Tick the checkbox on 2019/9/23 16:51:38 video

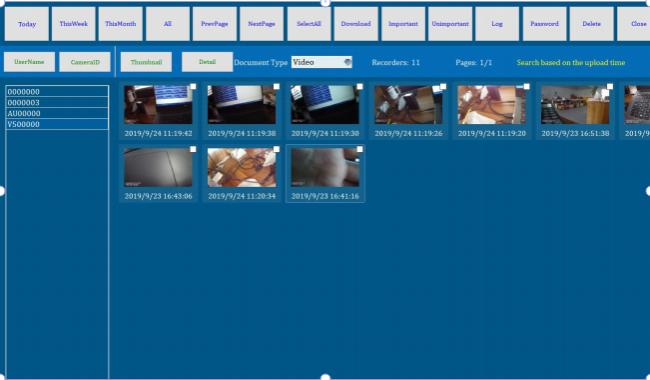pyautogui.click(x=610, y=86)
